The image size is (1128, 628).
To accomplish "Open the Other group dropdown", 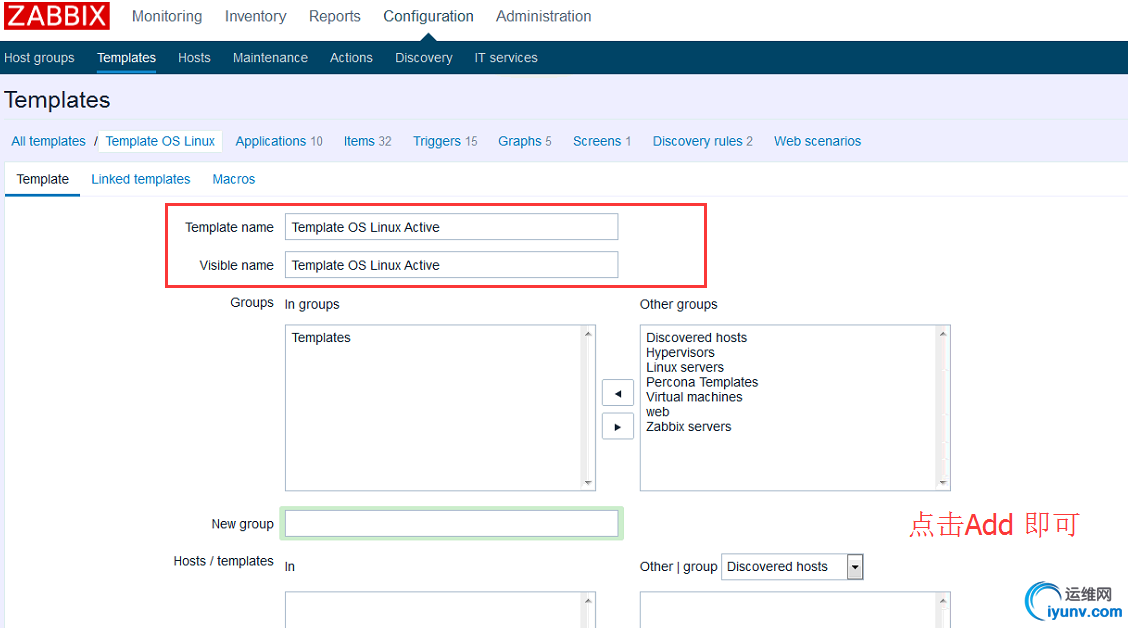I will coord(791,566).
